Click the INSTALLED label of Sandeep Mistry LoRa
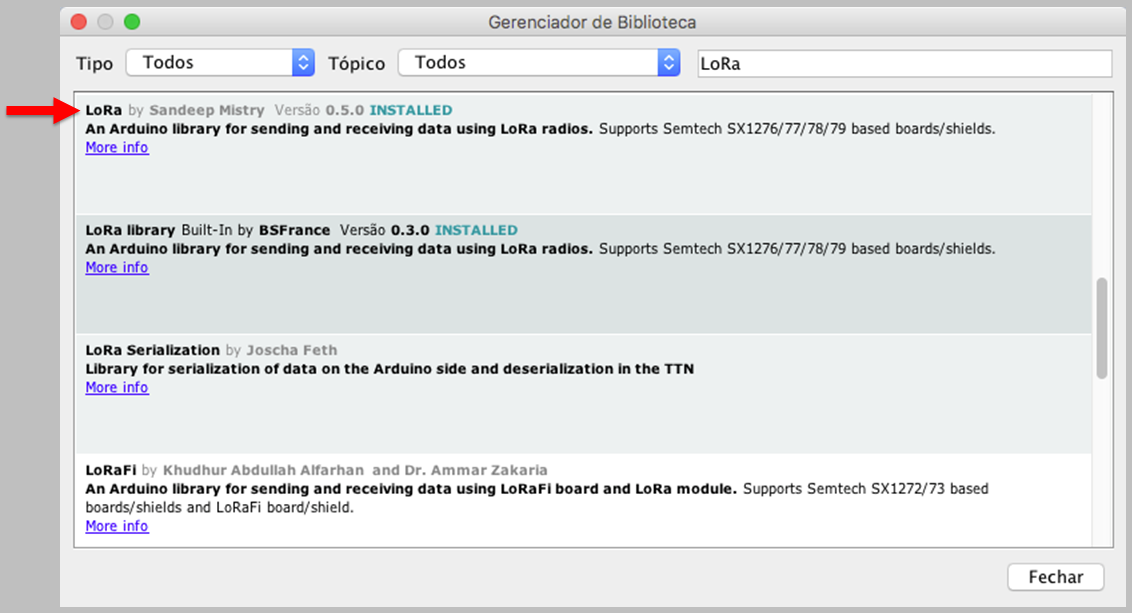 point(411,110)
